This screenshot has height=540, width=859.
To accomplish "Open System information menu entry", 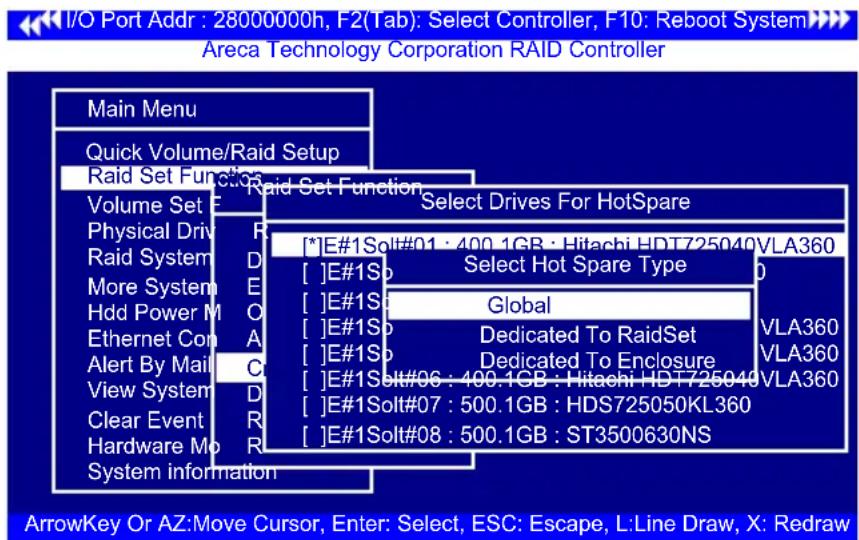I will (x=182, y=472).
